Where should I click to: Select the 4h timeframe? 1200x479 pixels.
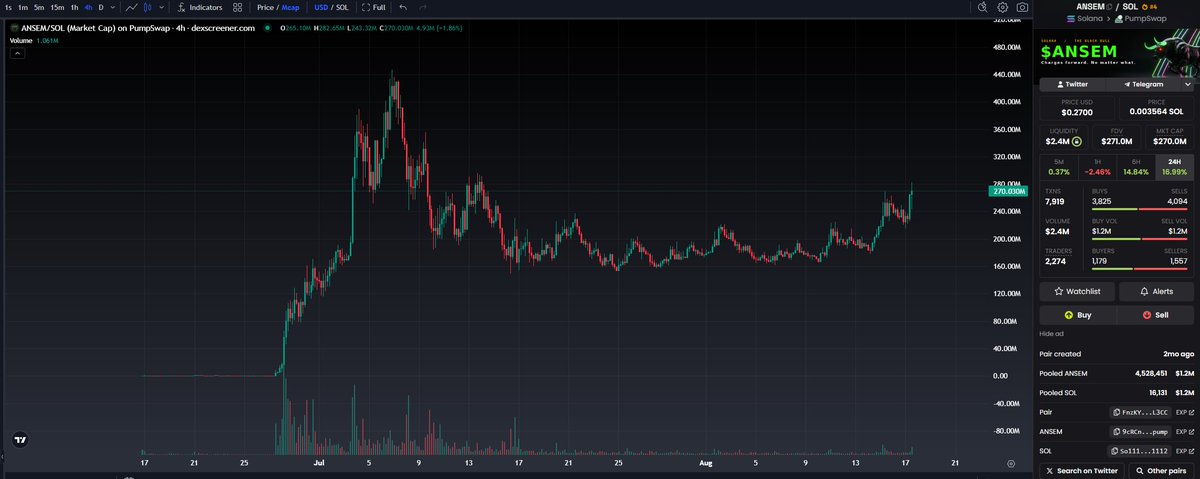[88, 7]
